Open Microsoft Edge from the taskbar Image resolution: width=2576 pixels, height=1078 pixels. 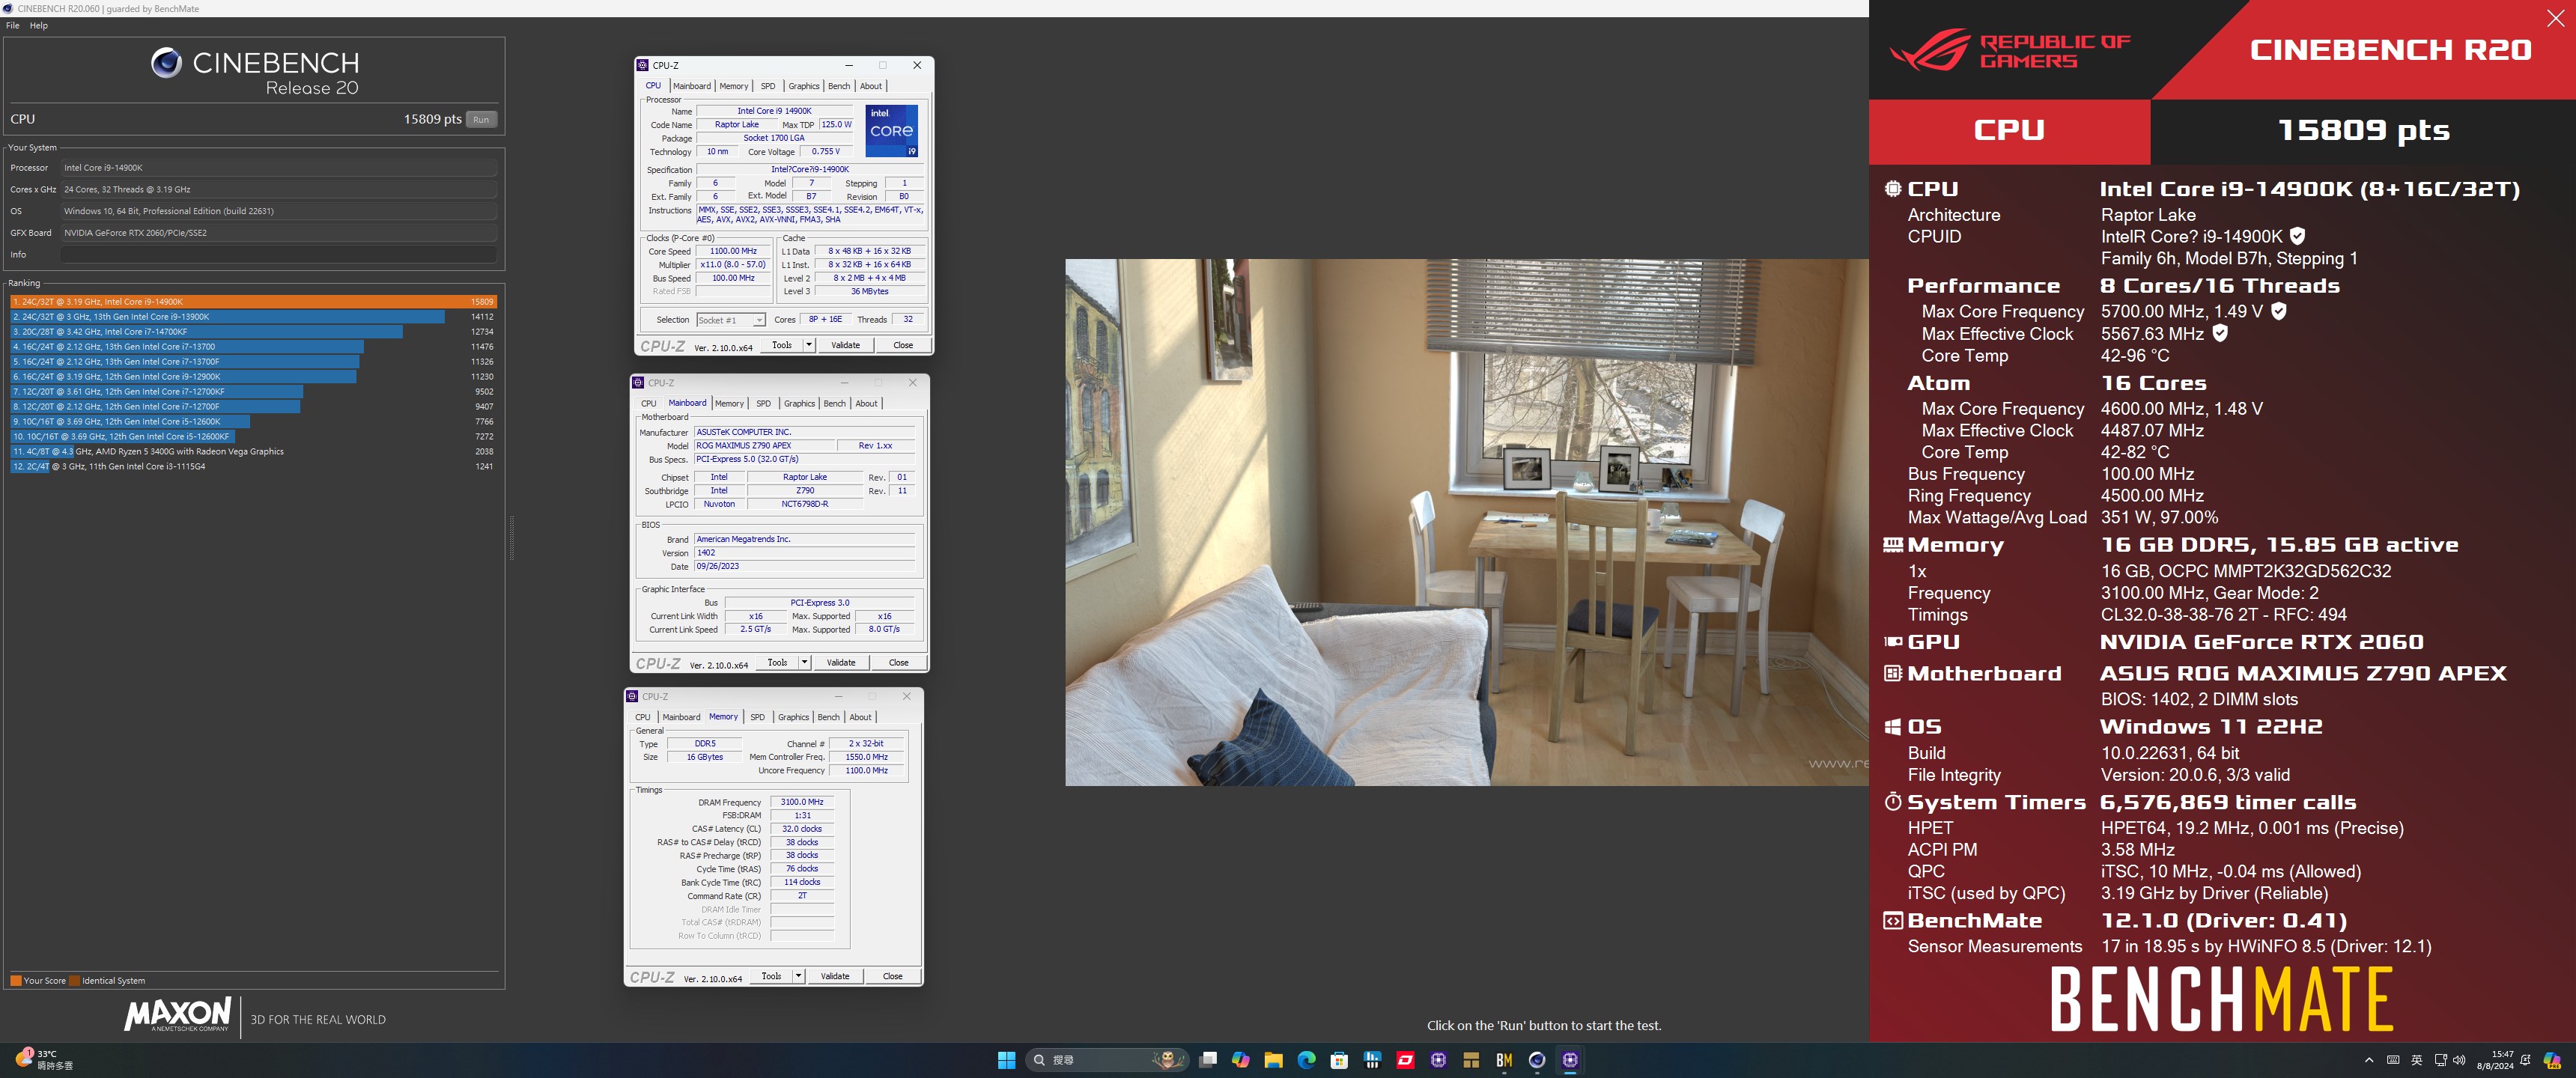click(x=1306, y=1060)
